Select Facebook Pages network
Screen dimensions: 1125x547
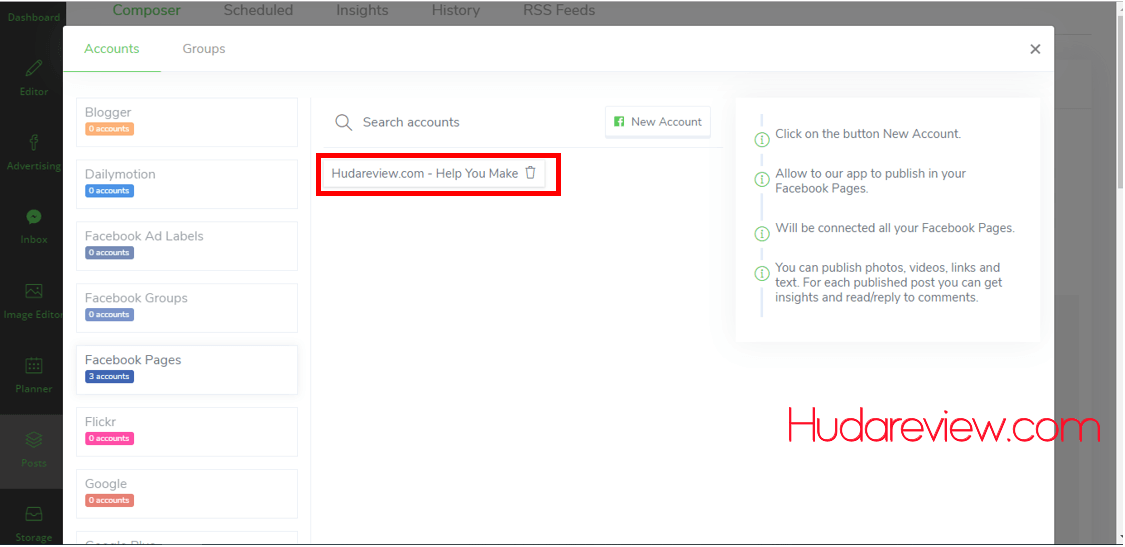point(187,369)
